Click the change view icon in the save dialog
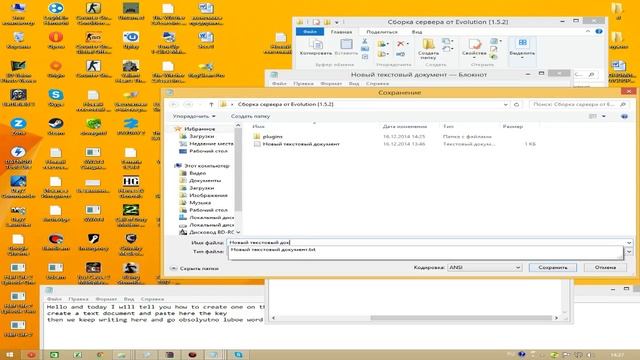The image size is (640, 360). point(593,117)
